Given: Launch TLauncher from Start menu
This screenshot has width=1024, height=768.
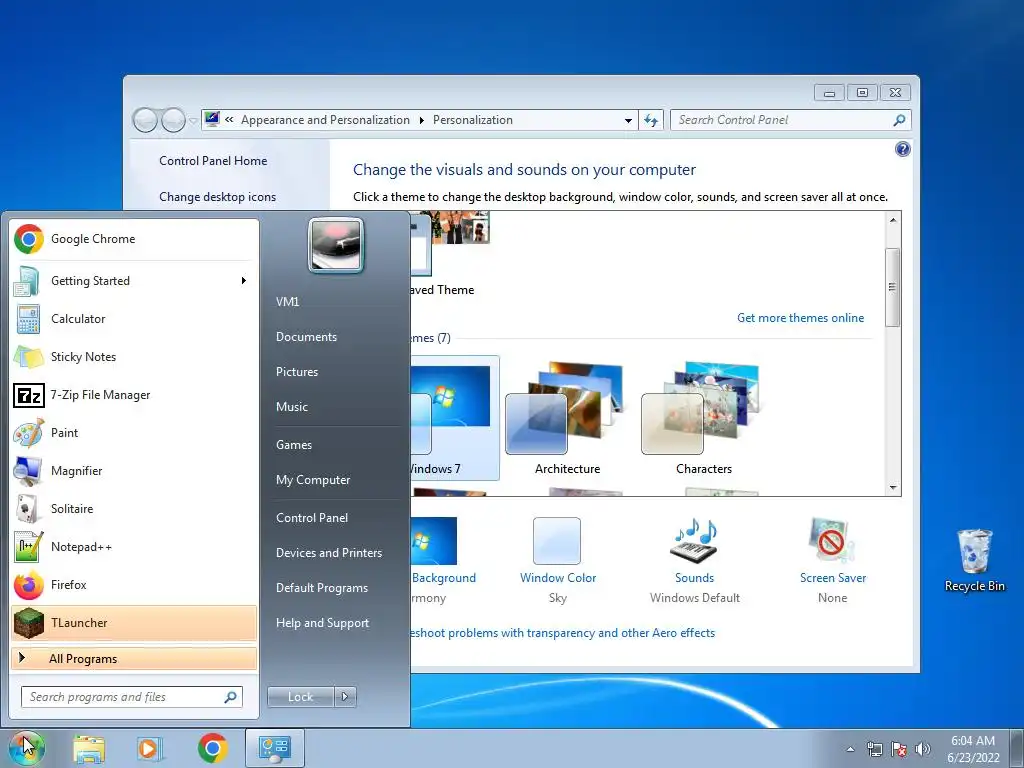Looking at the screenshot, I should tap(134, 622).
